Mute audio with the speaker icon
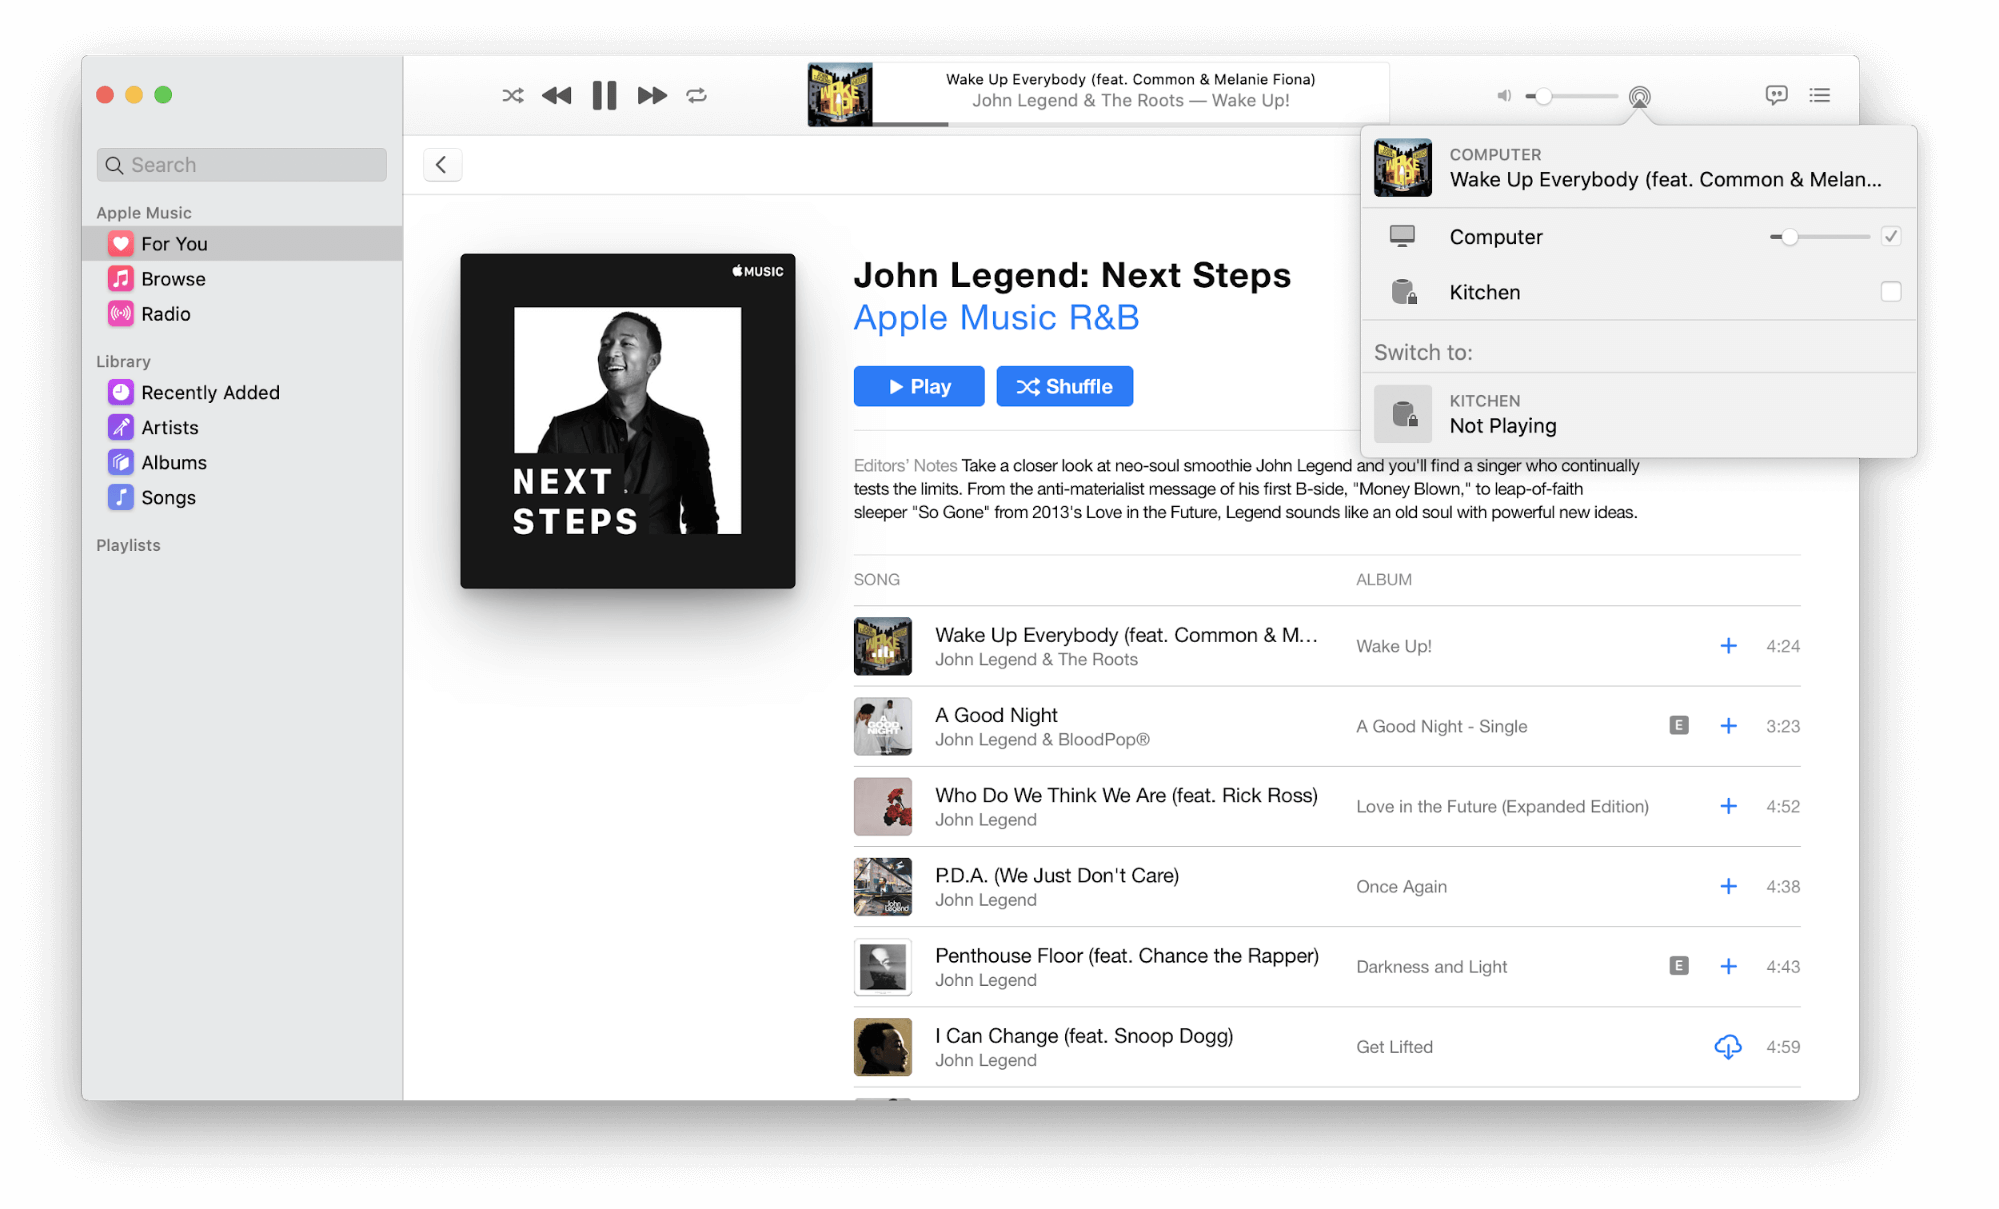Viewport: 1999px width, 1209px height. [1502, 95]
